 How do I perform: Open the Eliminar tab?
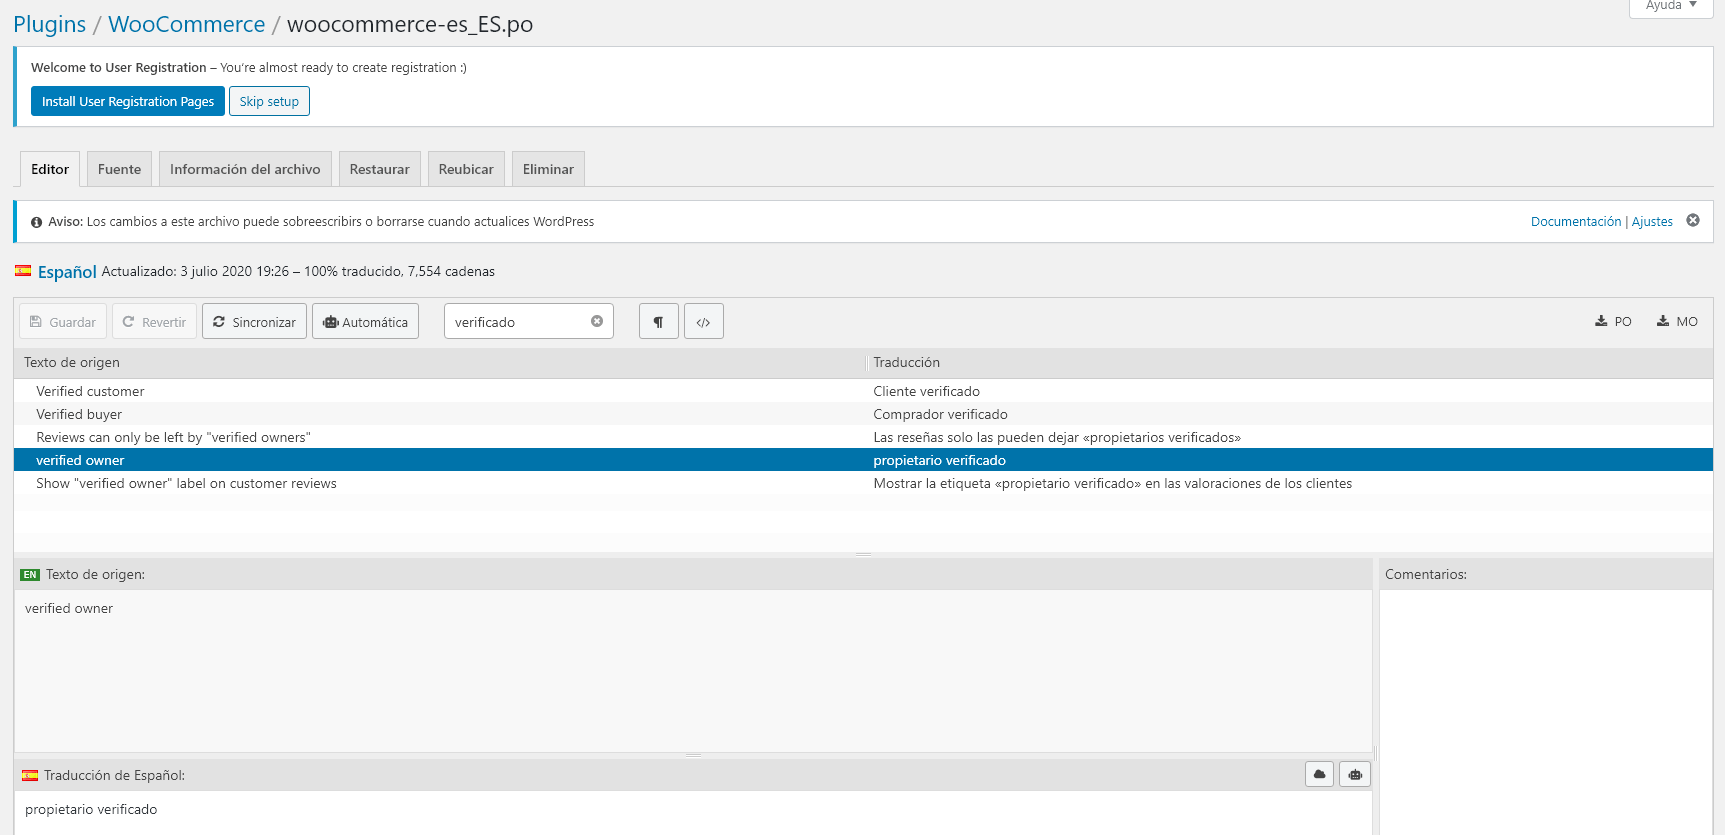point(548,169)
